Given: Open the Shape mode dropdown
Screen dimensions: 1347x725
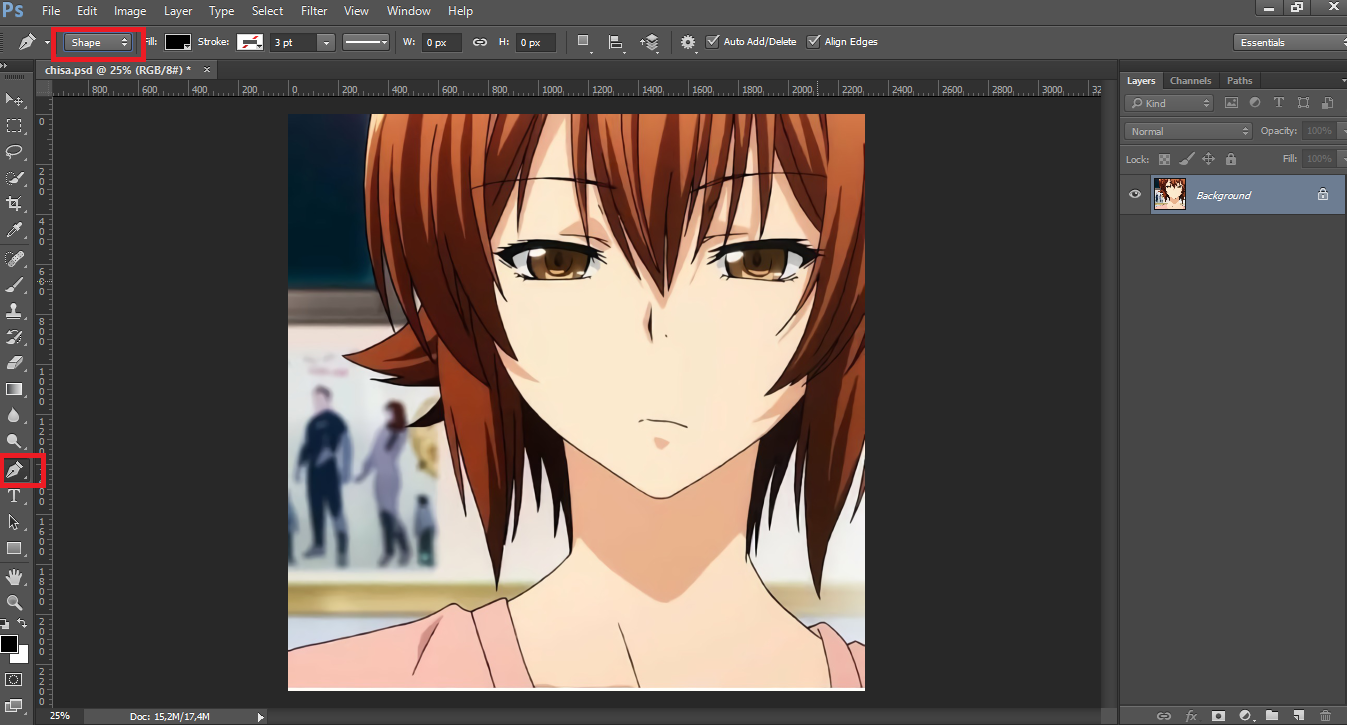Looking at the screenshot, I should [x=97, y=42].
